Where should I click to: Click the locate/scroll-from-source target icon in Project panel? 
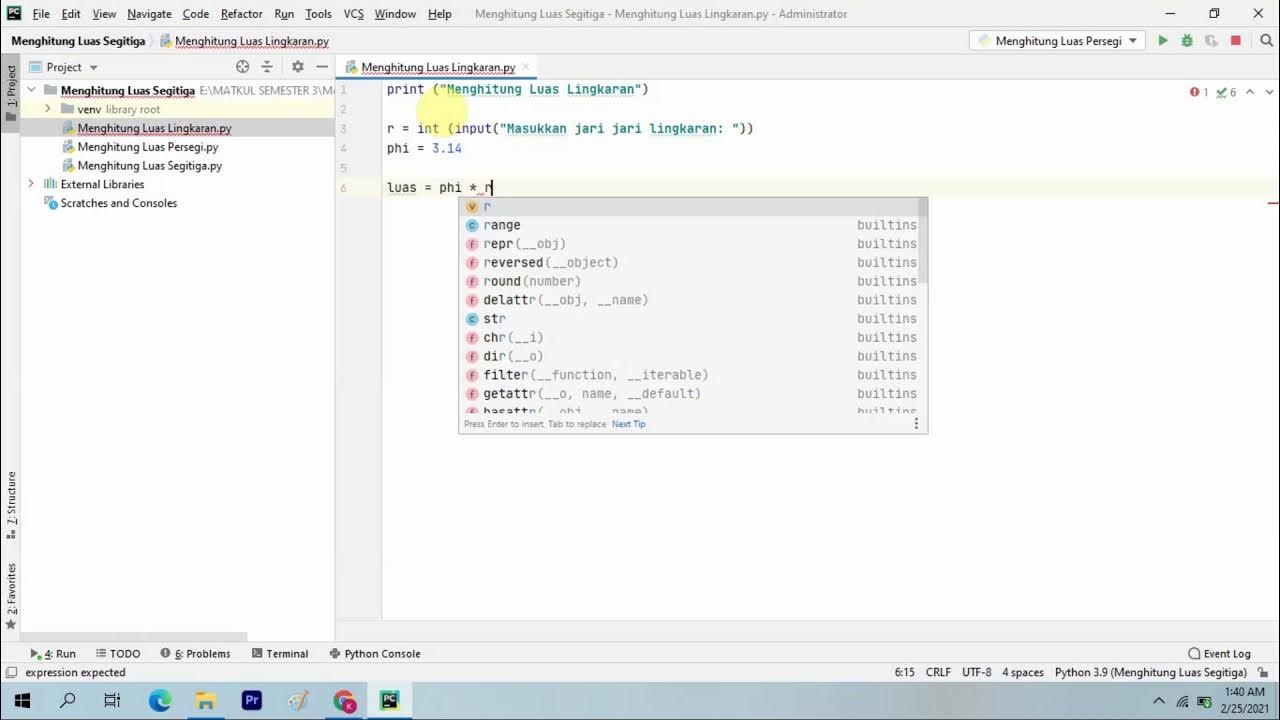click(x=242, y=67)
